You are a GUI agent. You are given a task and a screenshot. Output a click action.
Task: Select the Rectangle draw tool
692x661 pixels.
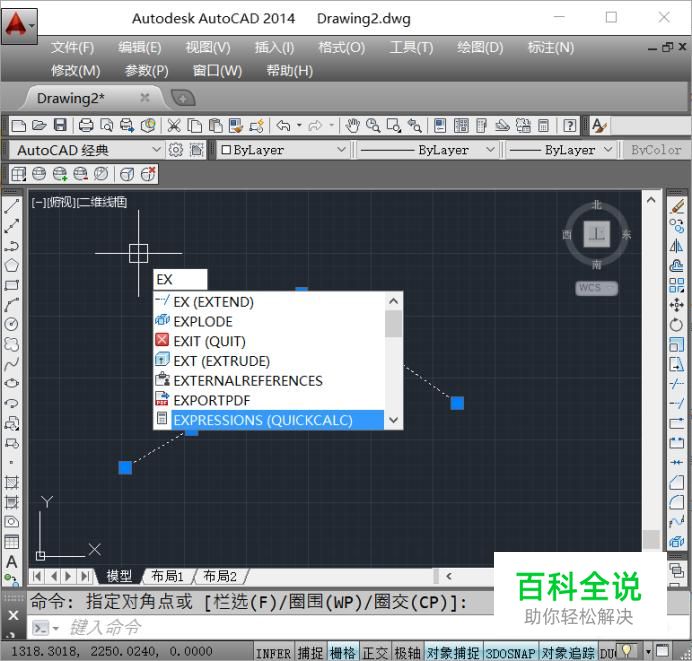(11, 285)
